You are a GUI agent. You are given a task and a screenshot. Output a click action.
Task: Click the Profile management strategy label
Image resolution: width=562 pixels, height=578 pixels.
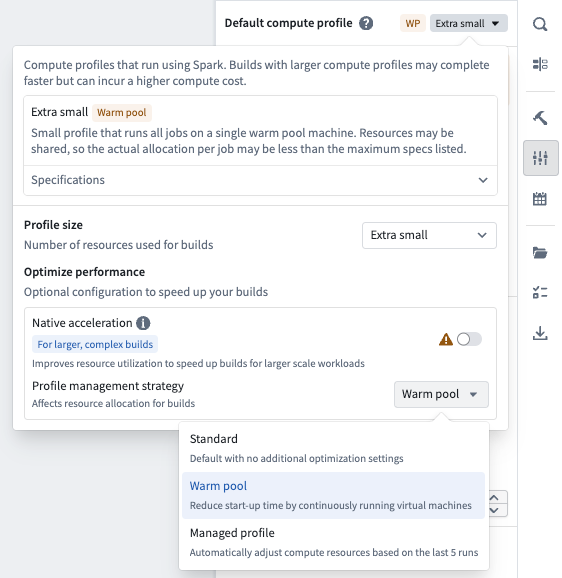coord(108,386)
